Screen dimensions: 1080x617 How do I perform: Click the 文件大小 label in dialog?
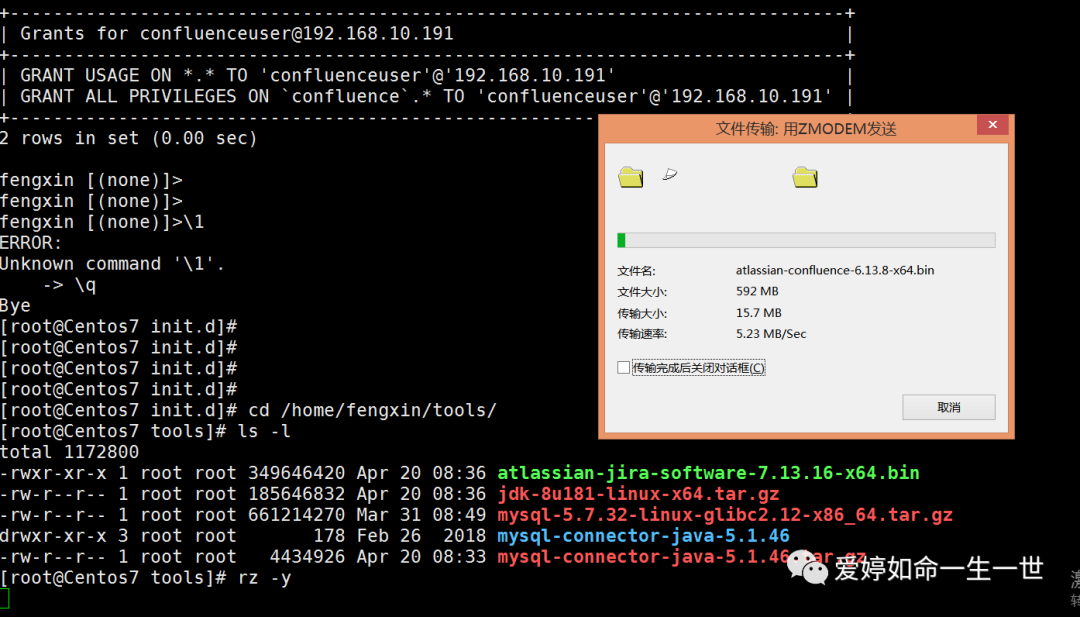[642, 292]
